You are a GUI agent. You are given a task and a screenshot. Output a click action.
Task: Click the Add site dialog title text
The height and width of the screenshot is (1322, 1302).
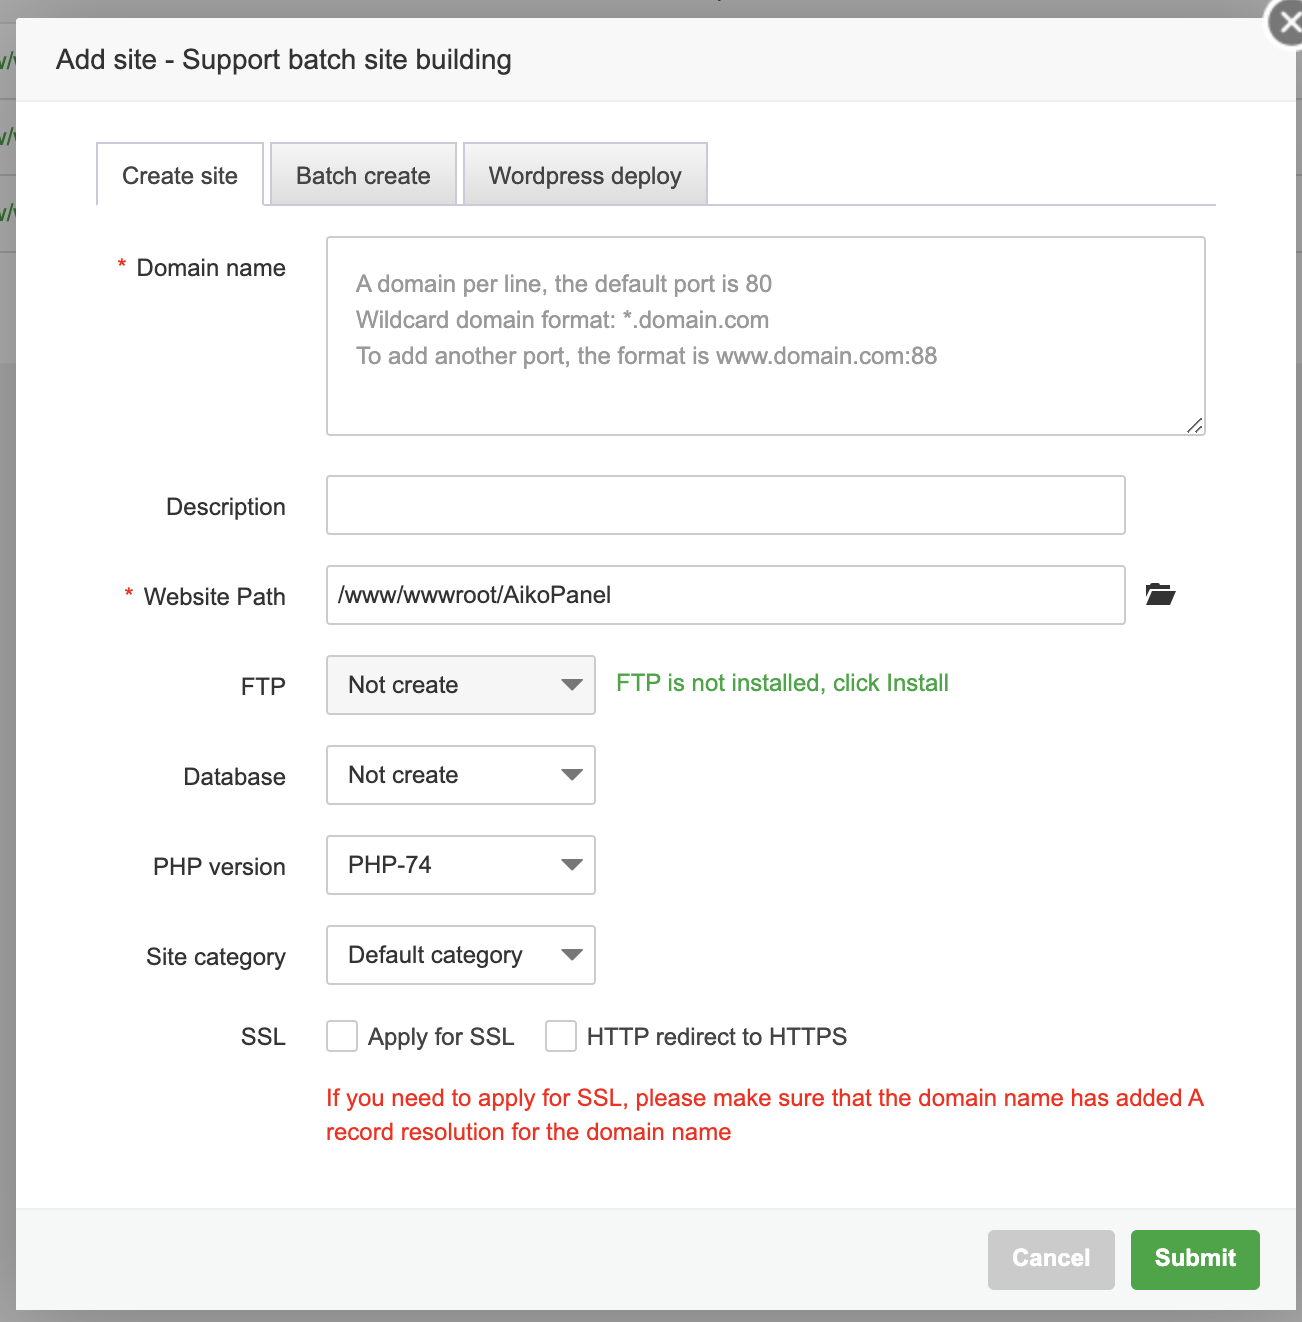pos(284,60)
